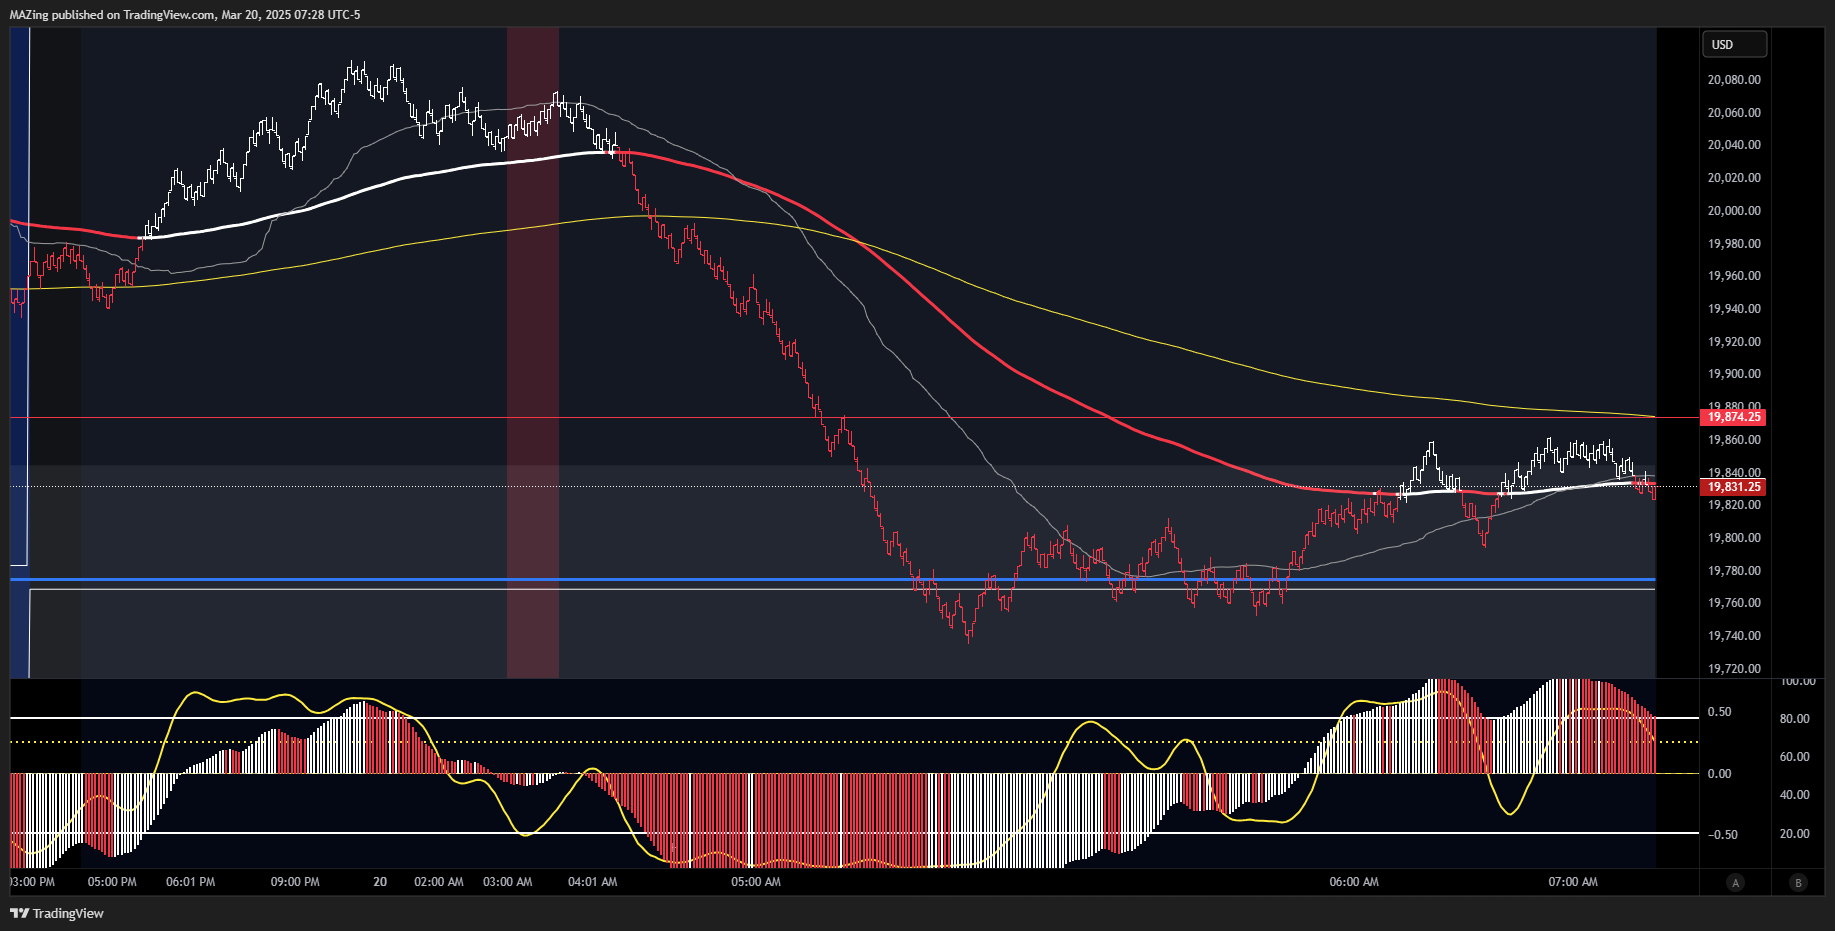Click the 60.00 oscillator scale value
Screen dimensions: 1835x931
click(1795, 757)
